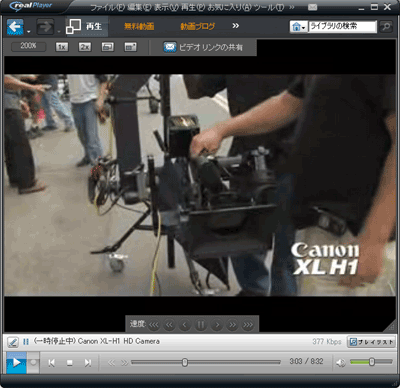Click the clip info edit icon
Viewport: 400px width, 388px height.
coord(13,342)
